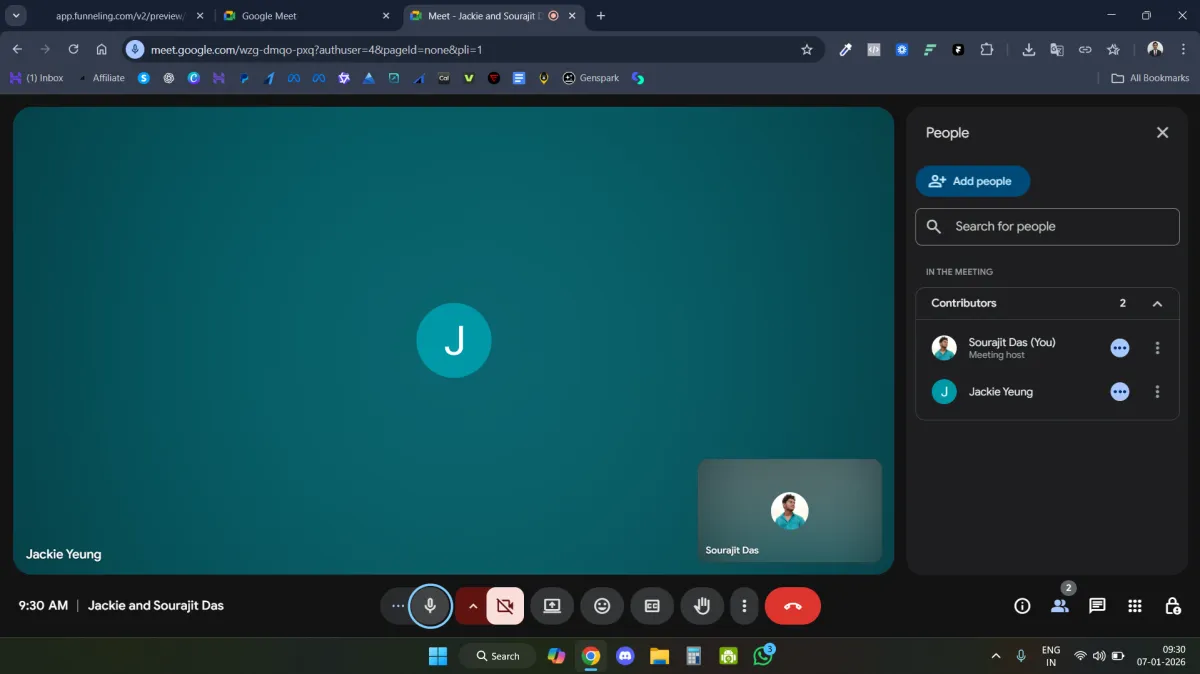Open the All Bookmarks folder
The height and width of the screenshot is (674, 1200).
point(1151,78)
